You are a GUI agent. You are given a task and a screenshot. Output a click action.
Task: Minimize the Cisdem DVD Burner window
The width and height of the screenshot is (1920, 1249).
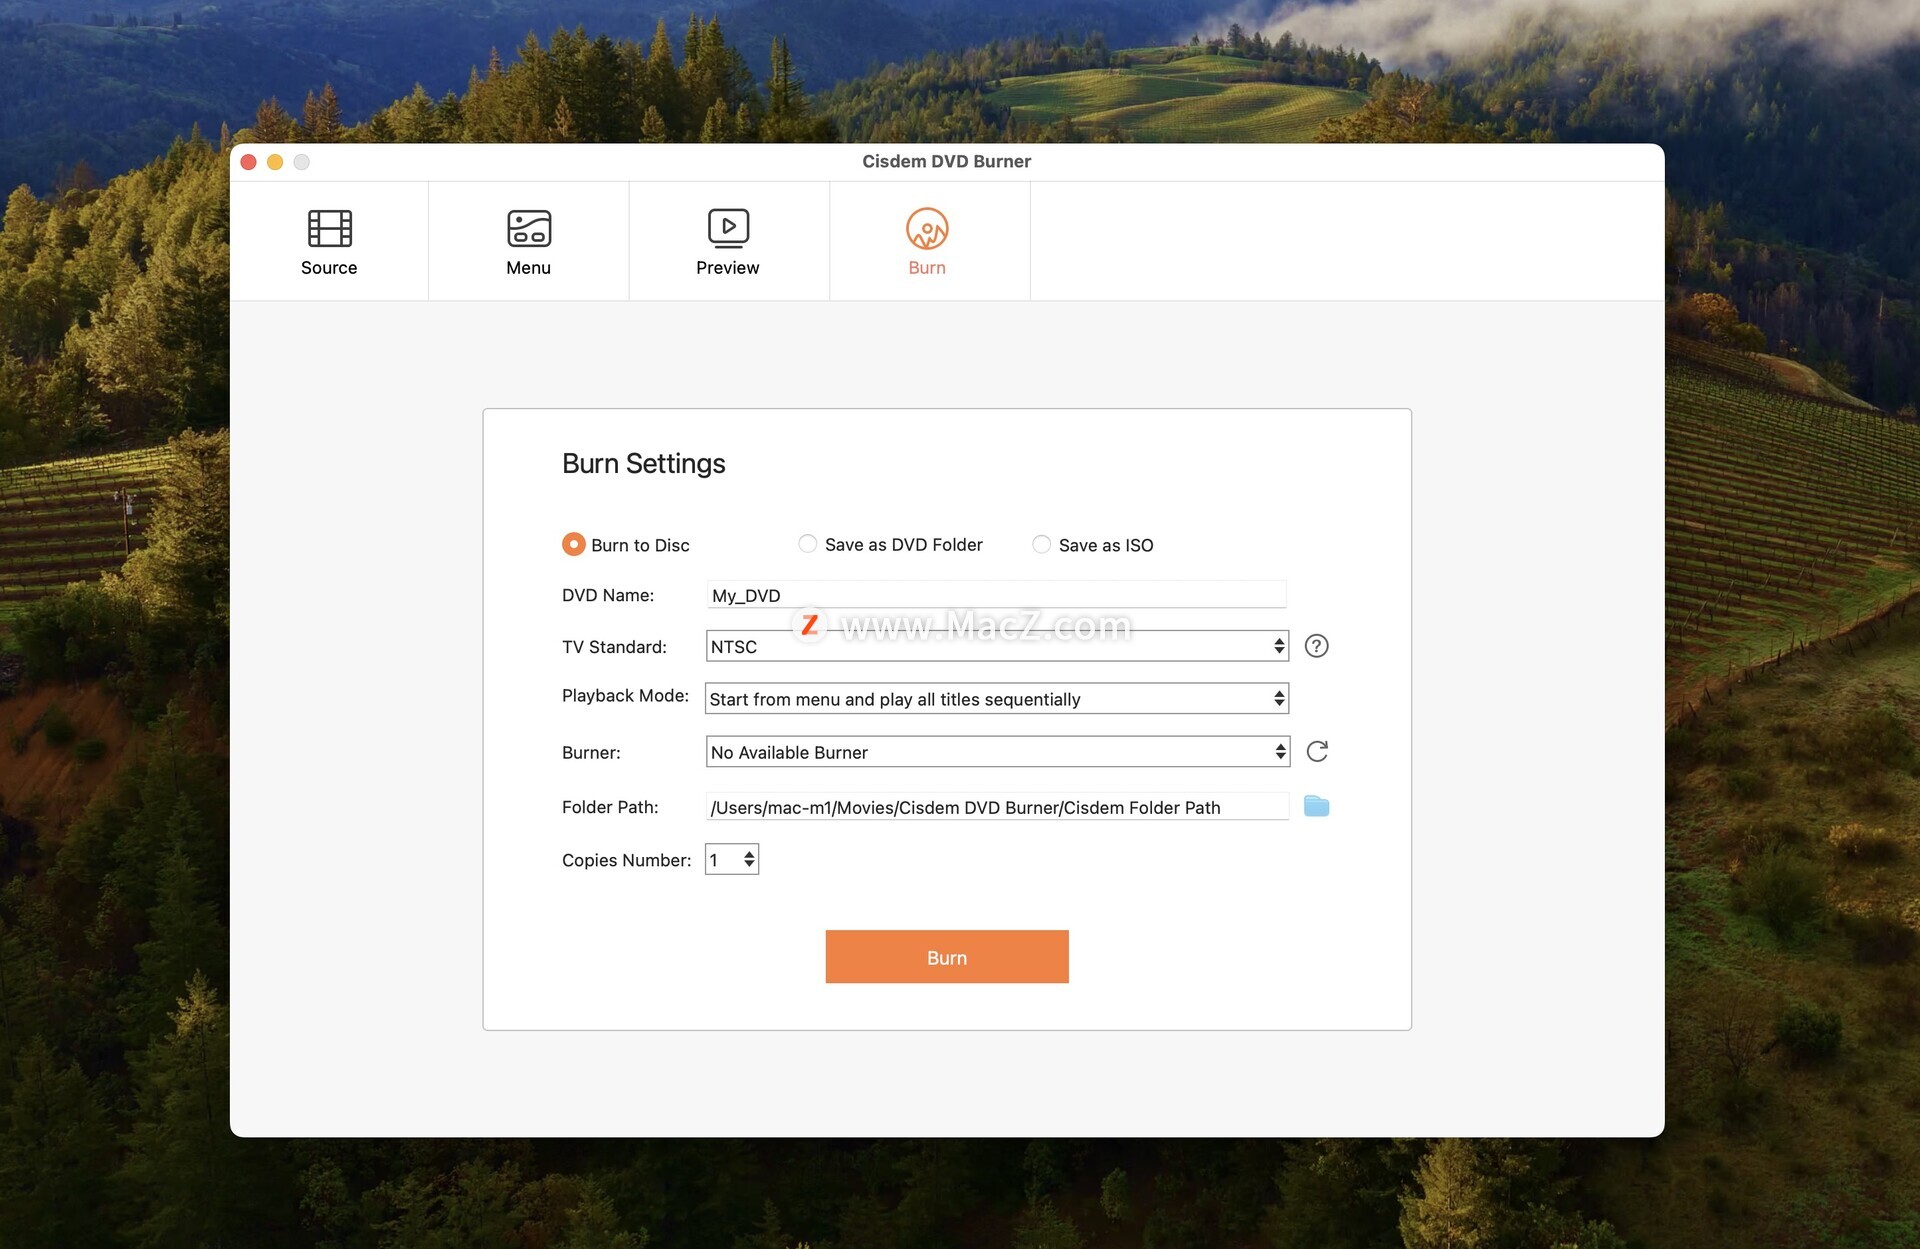pos(275,162)
